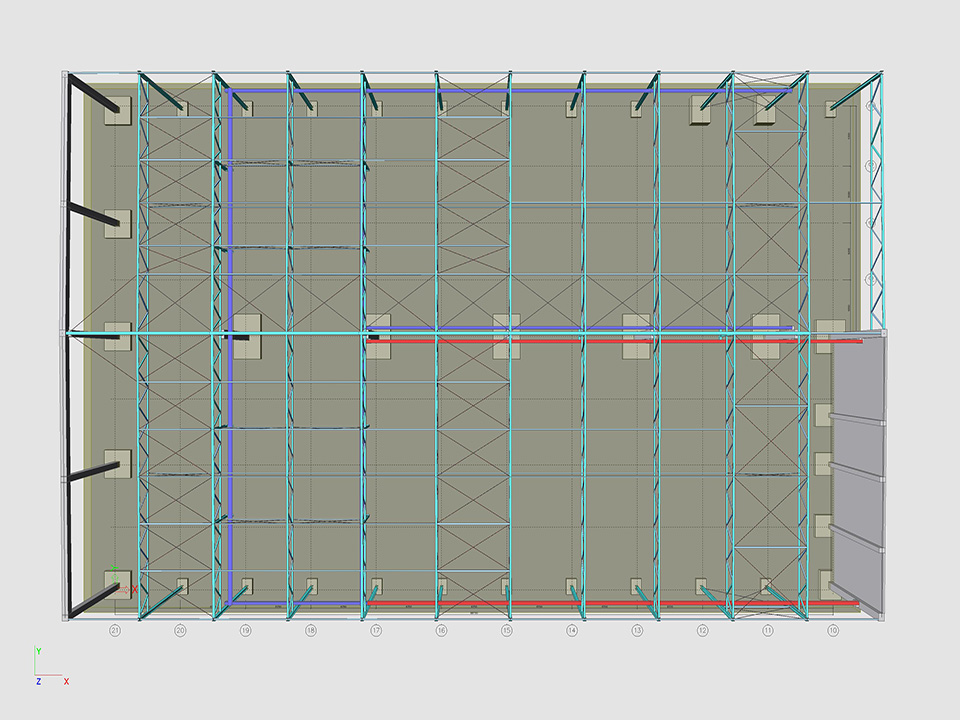Select grid bubble 13

(x=637, y=631)
